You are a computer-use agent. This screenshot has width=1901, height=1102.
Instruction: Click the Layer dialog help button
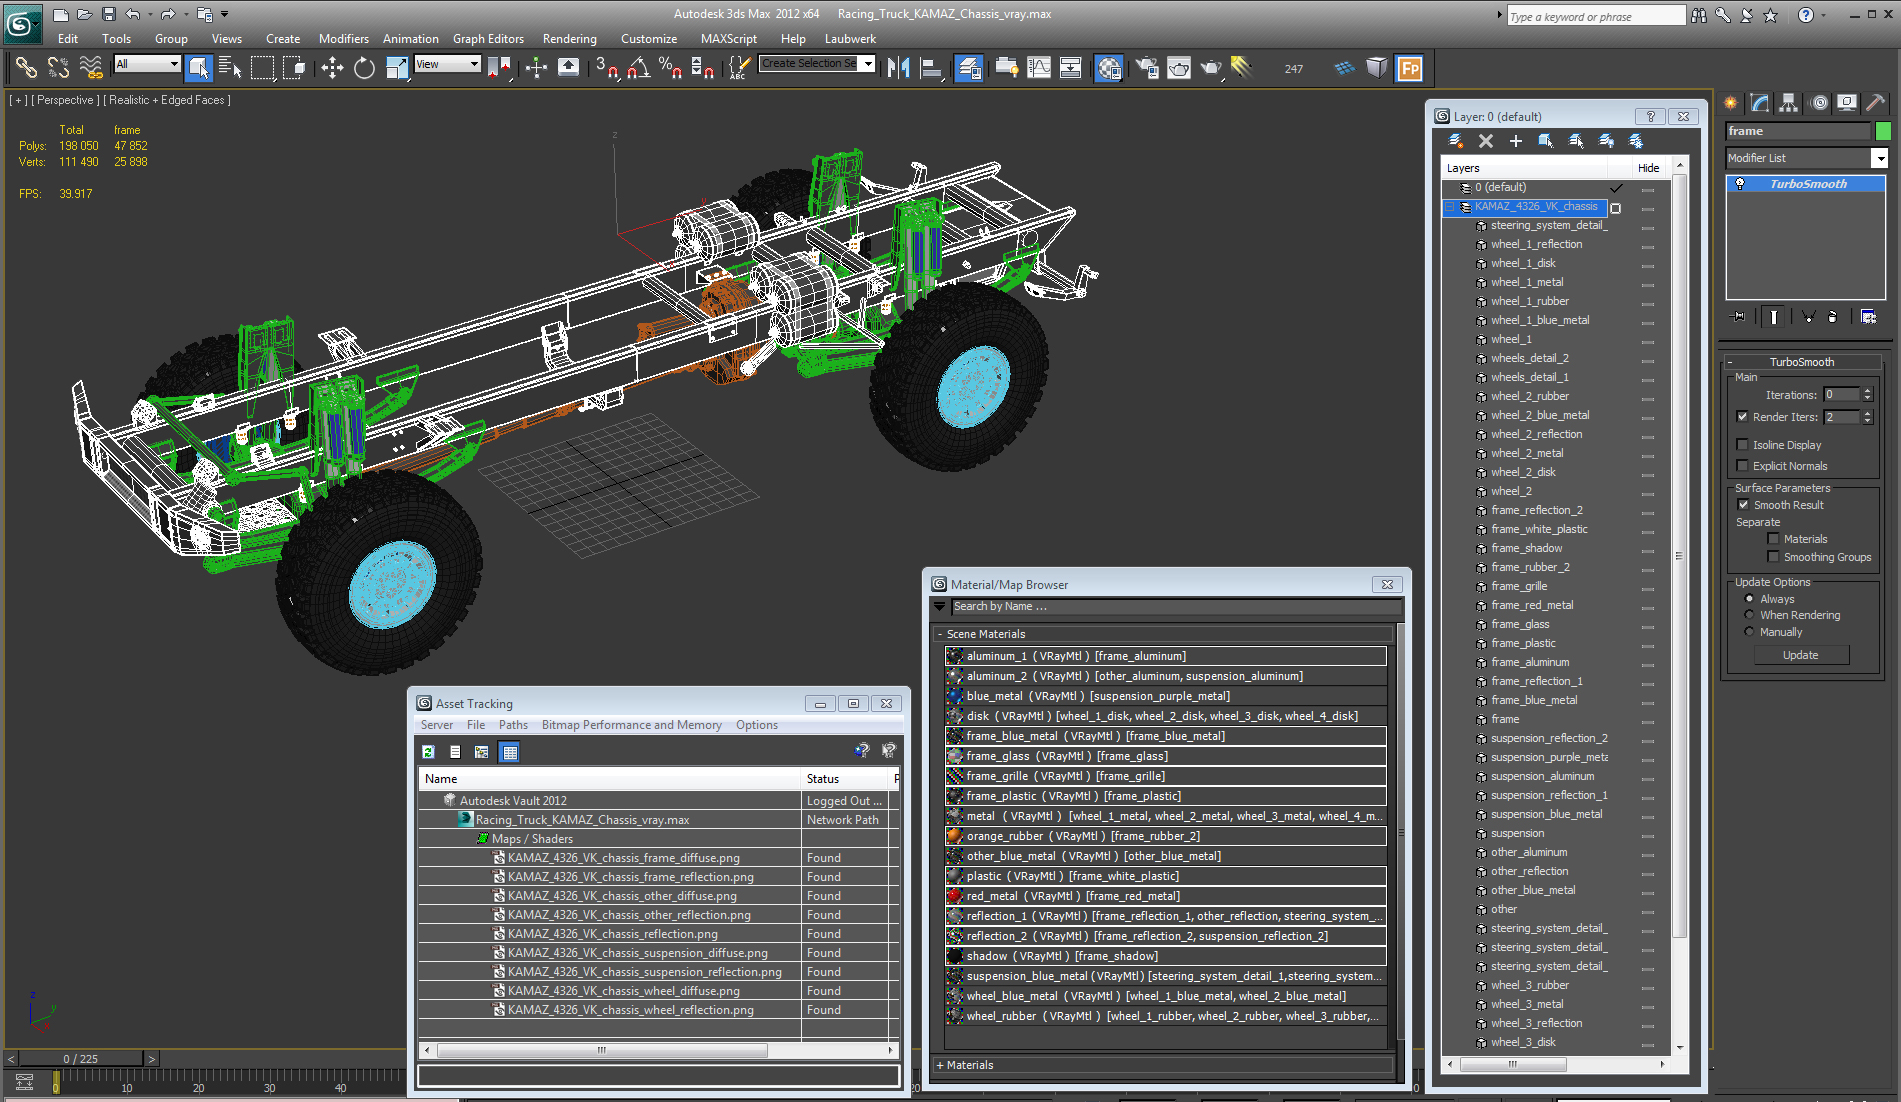tap(1650, 116)
